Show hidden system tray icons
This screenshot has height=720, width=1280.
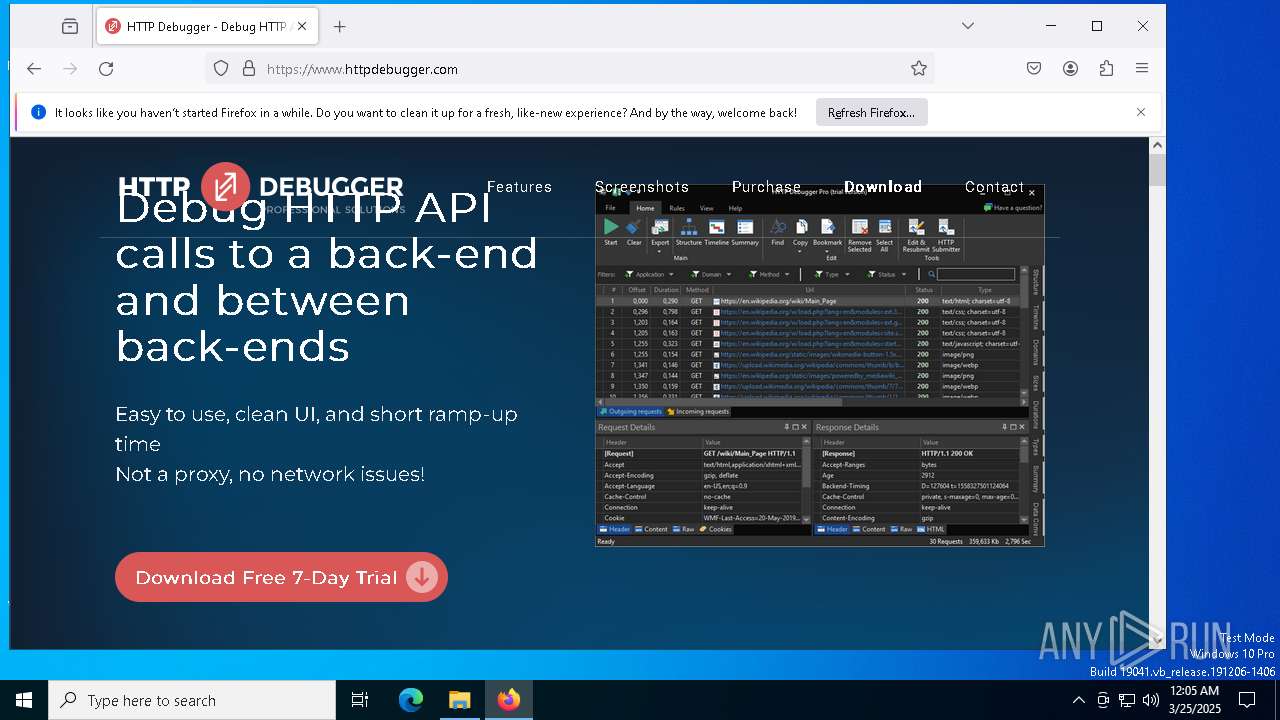tap(1078, 700)
